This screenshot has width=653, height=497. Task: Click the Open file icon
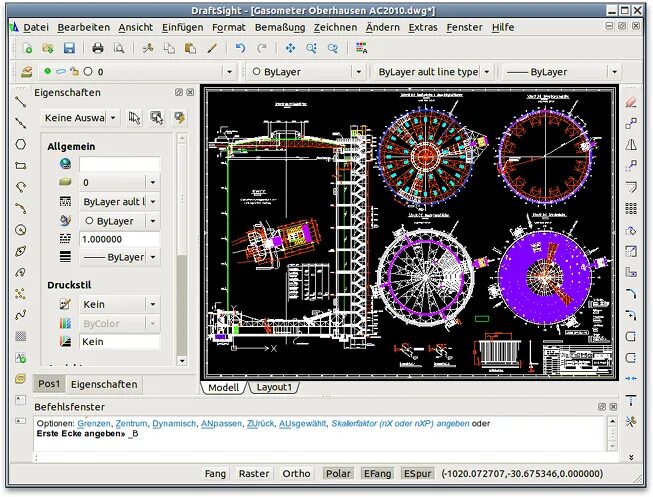(x=48, y=48)
